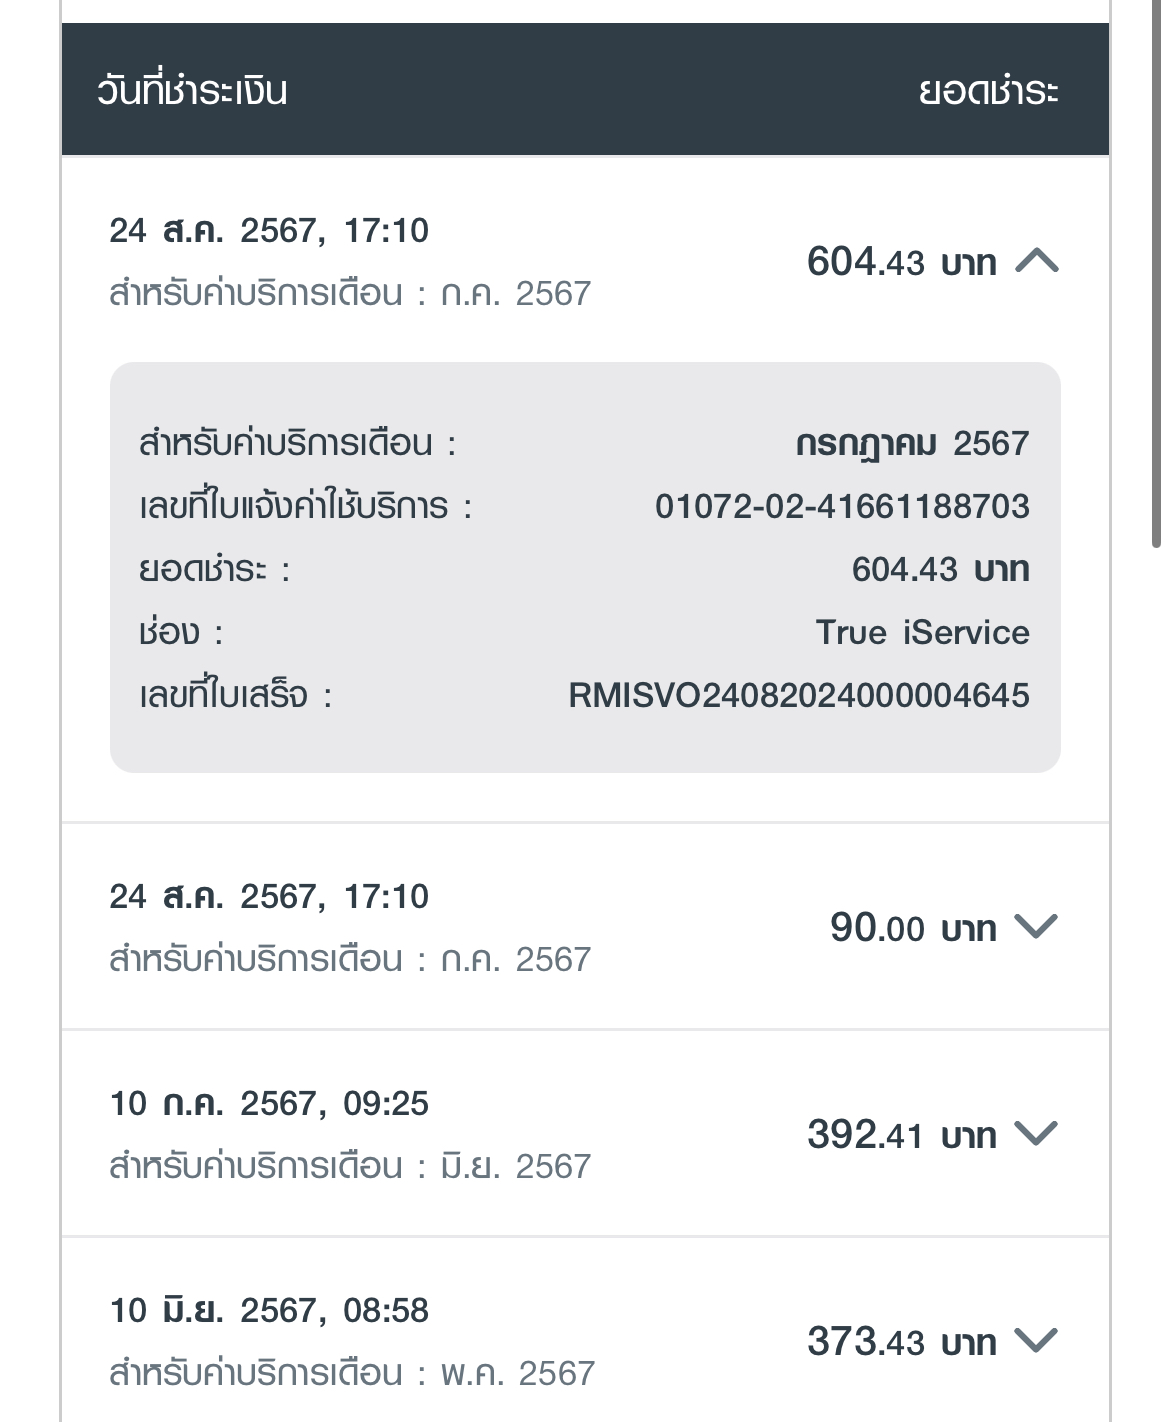Click the page scrollbar on the right edge
Screen dimensions: 1170x1422
[x=1156, y=270]
